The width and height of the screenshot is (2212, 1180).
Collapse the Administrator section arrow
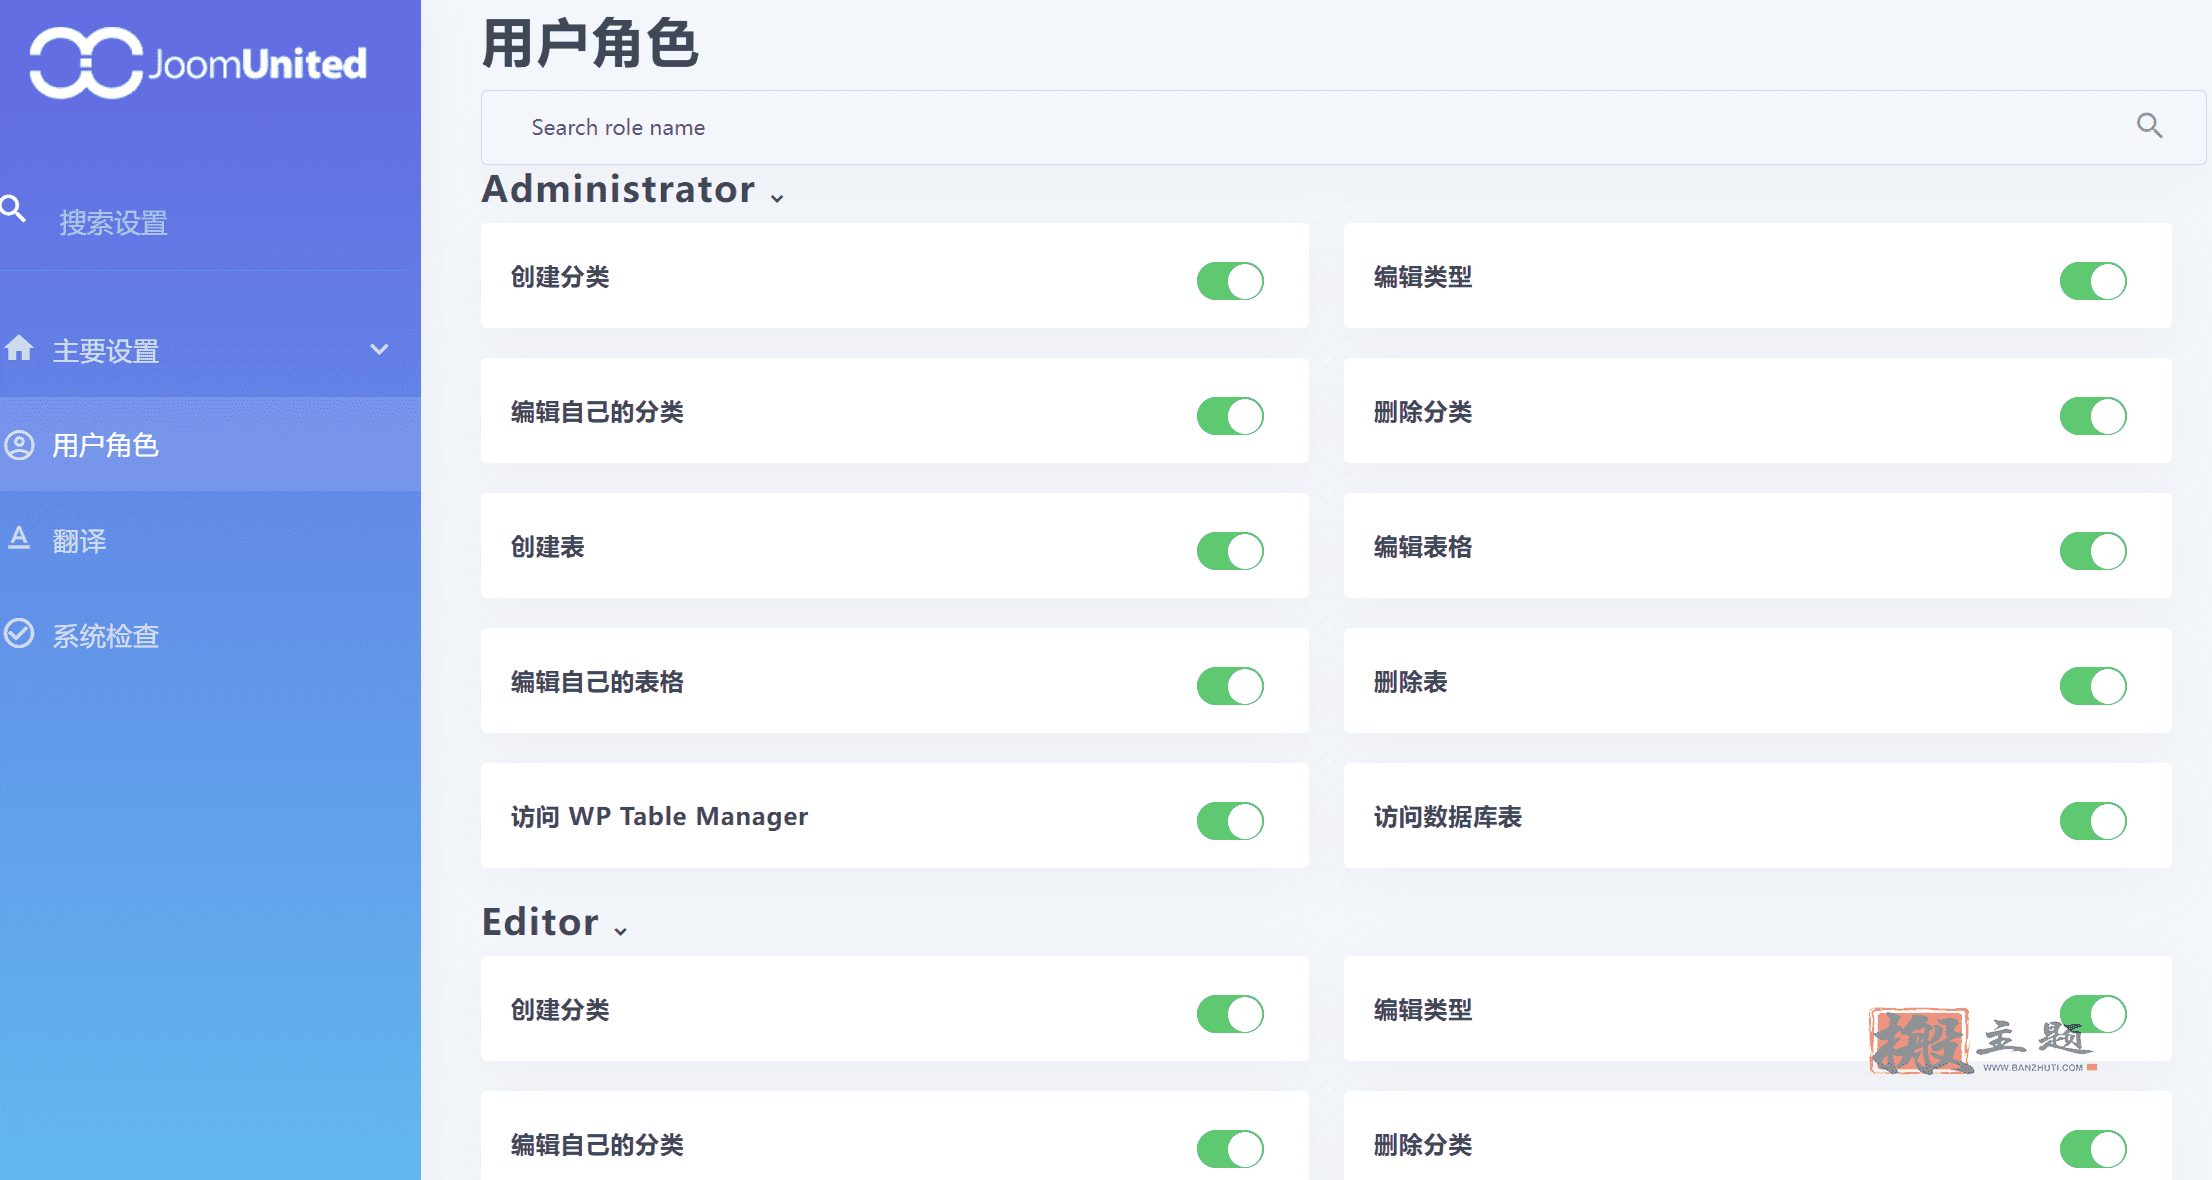(777, 198)
